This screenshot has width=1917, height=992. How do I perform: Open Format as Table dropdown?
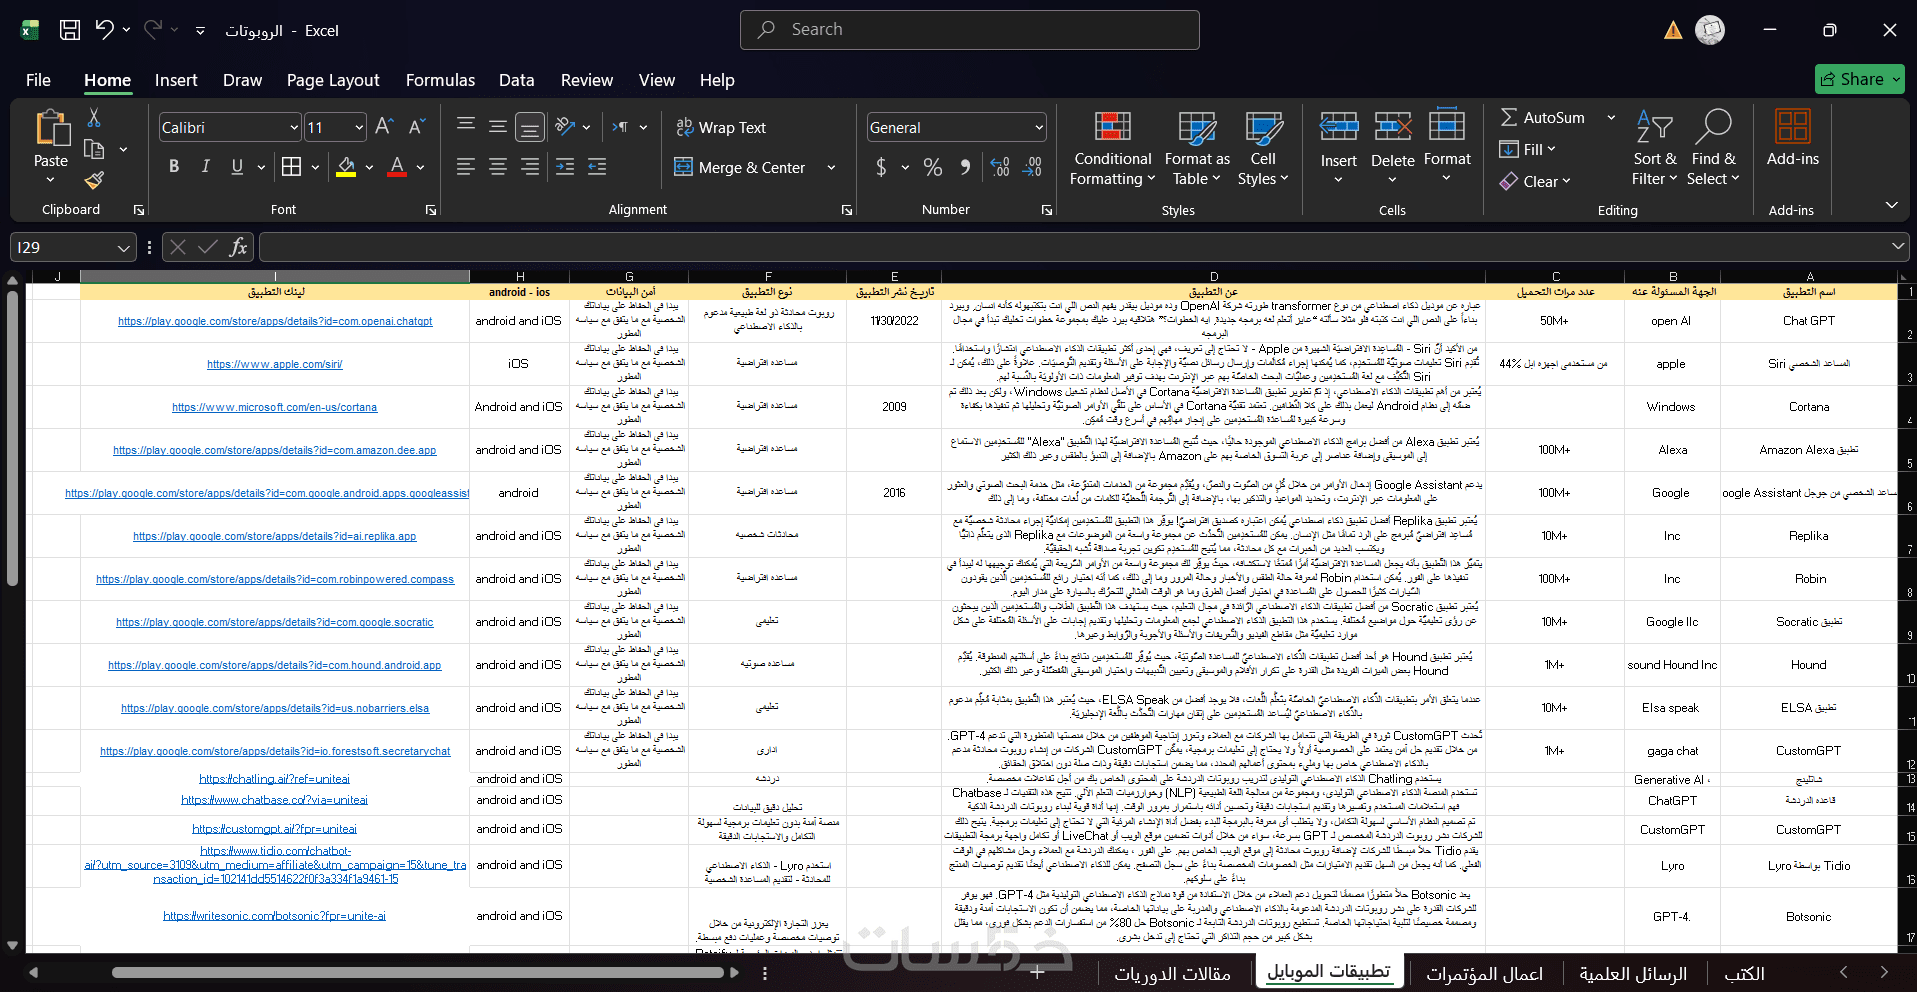(1197, 148)
